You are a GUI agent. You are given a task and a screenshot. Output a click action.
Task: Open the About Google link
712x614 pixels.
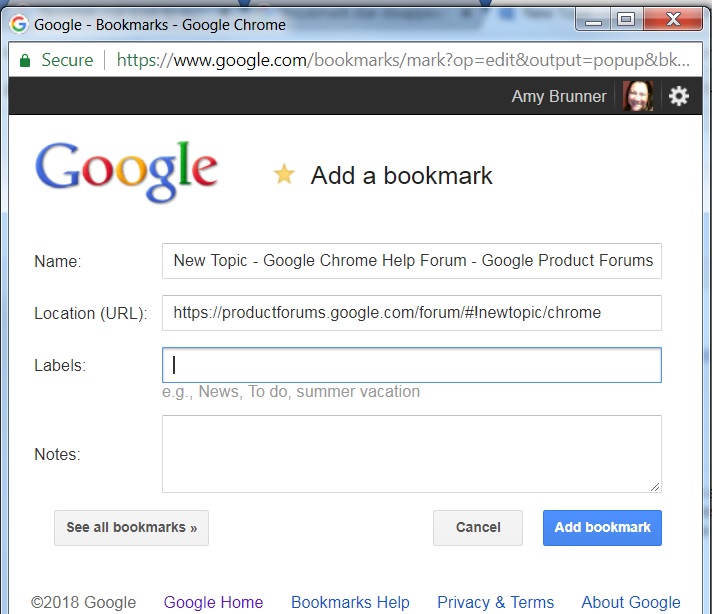coord(631,602)
